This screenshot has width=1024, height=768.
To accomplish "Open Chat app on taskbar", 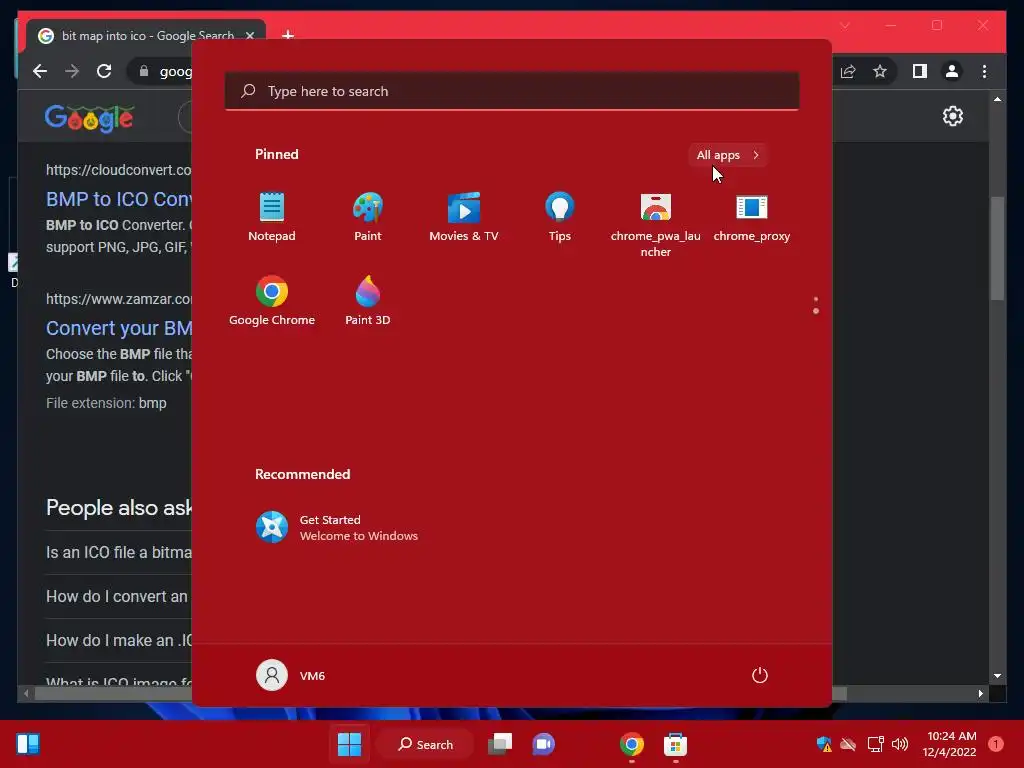I will 543,744.
